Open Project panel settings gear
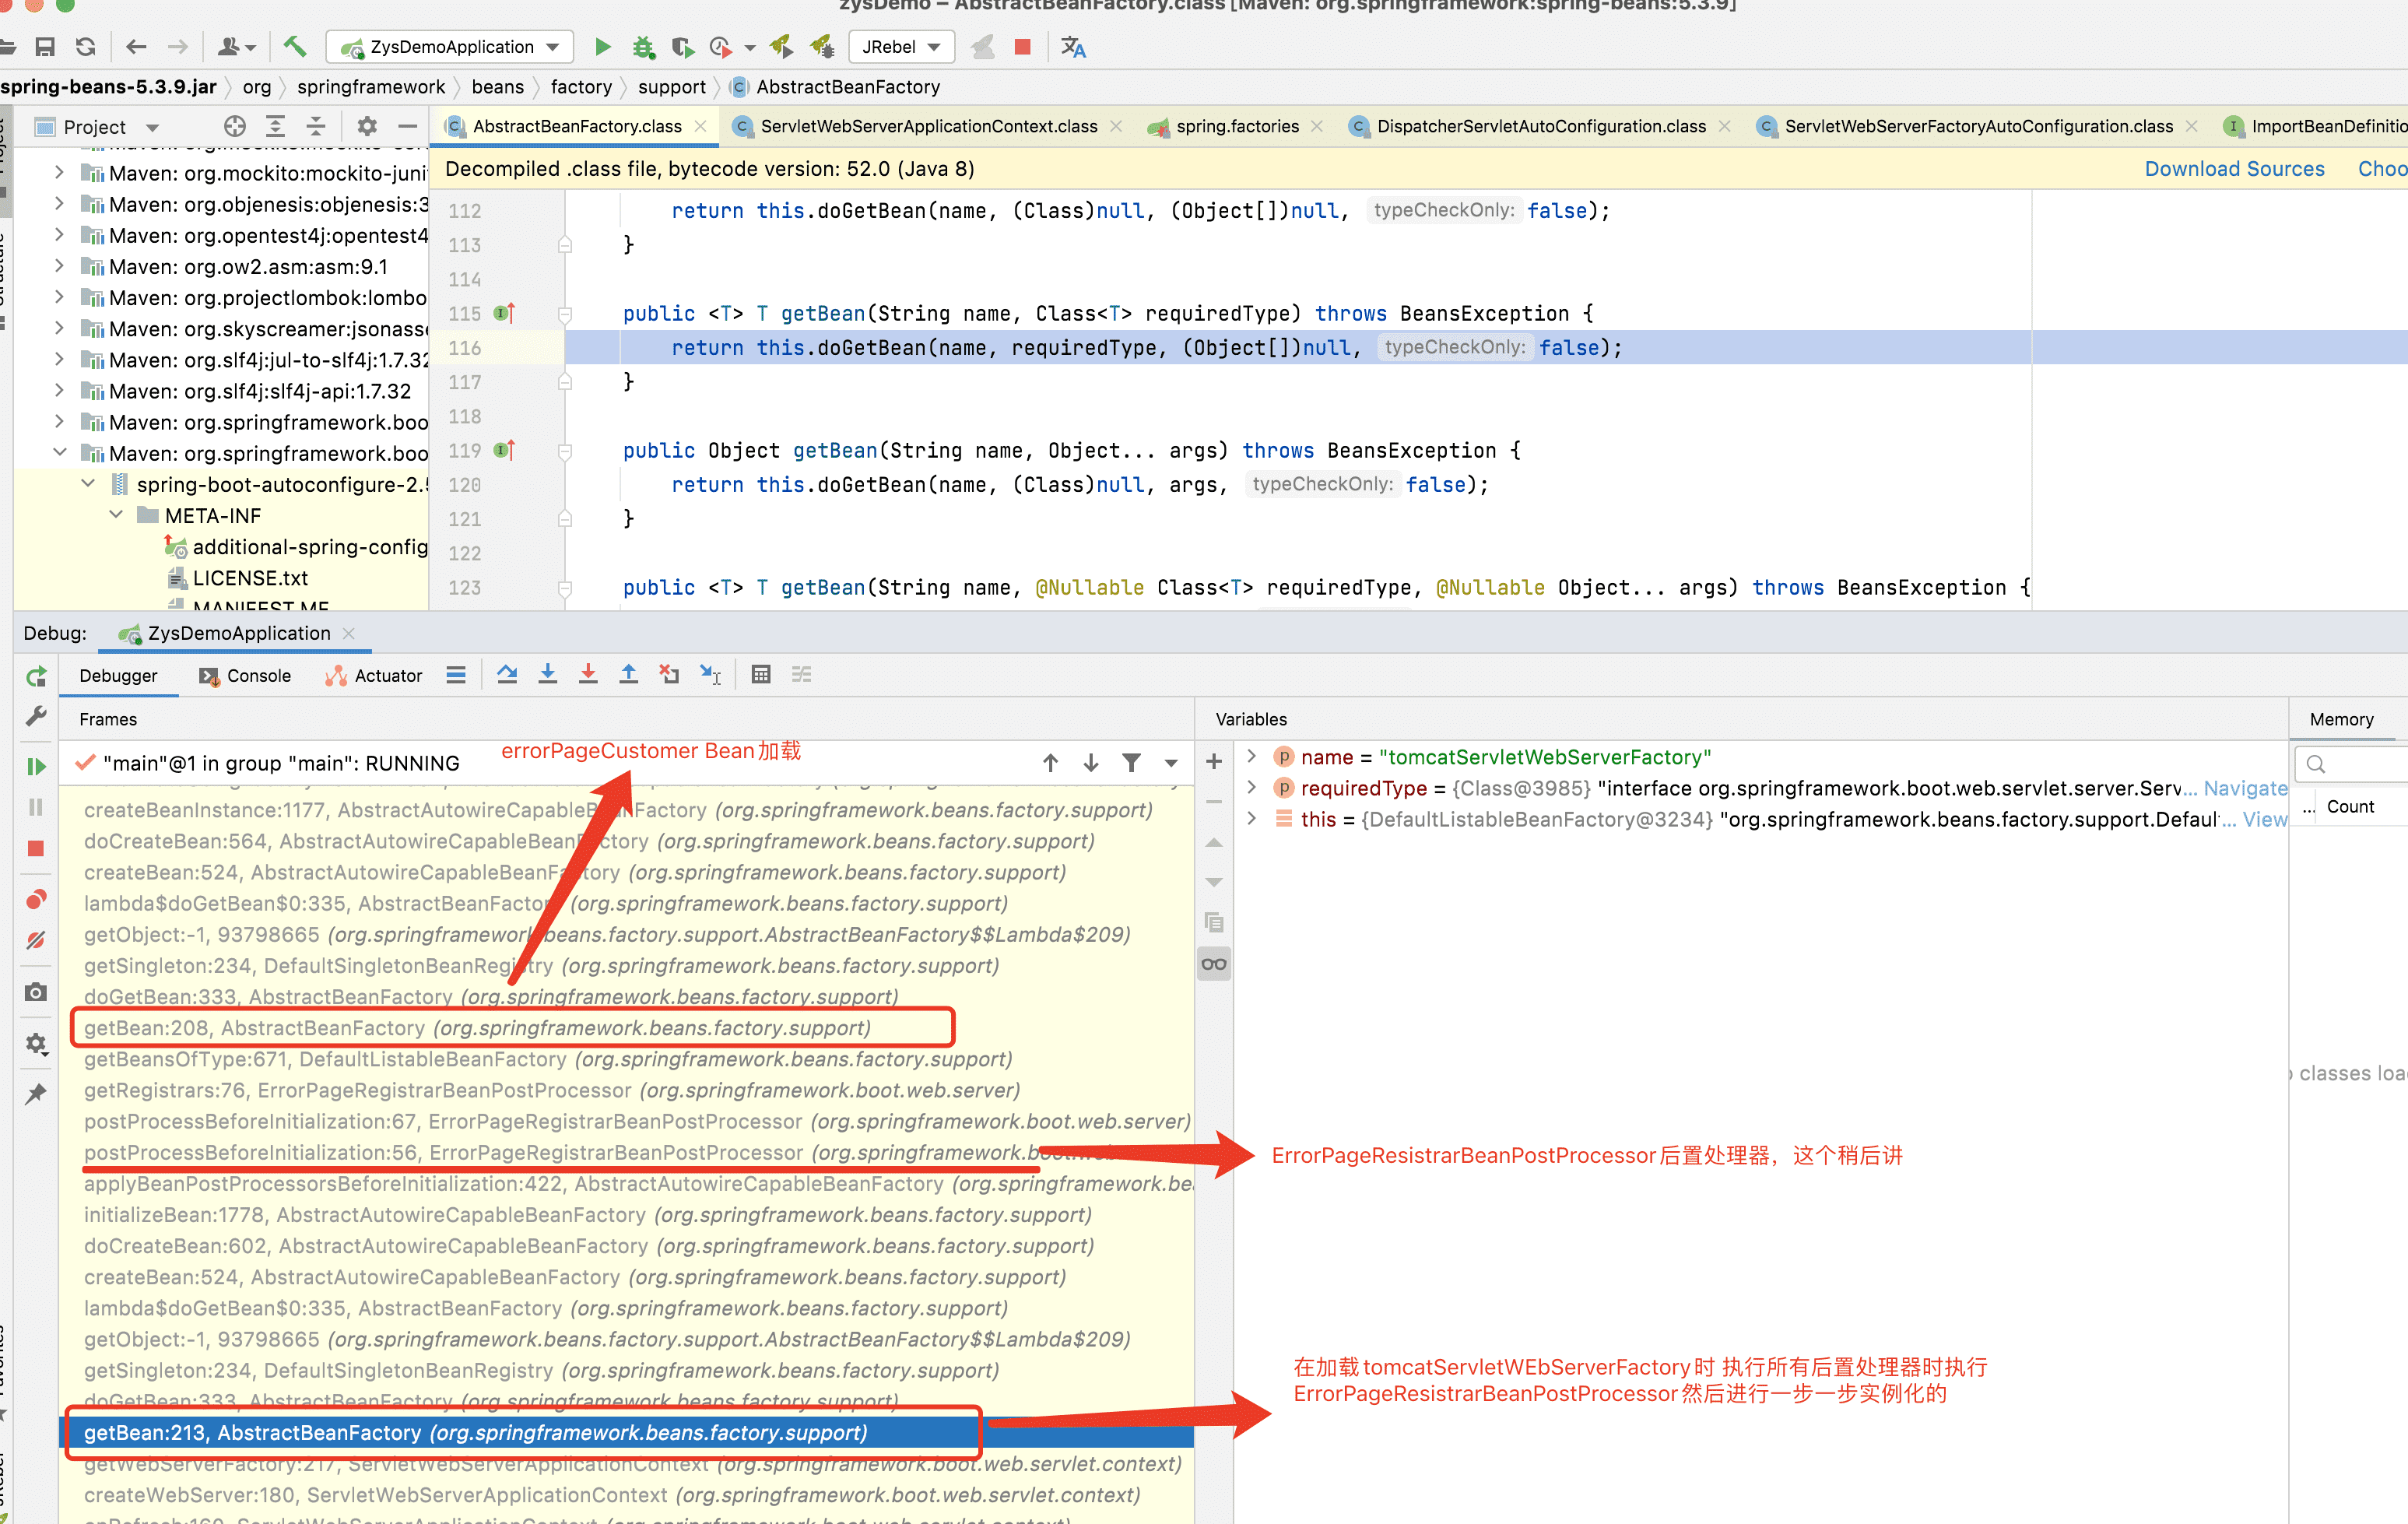The width and height of the screenshot is (2408, 1524). coord(367,126)
